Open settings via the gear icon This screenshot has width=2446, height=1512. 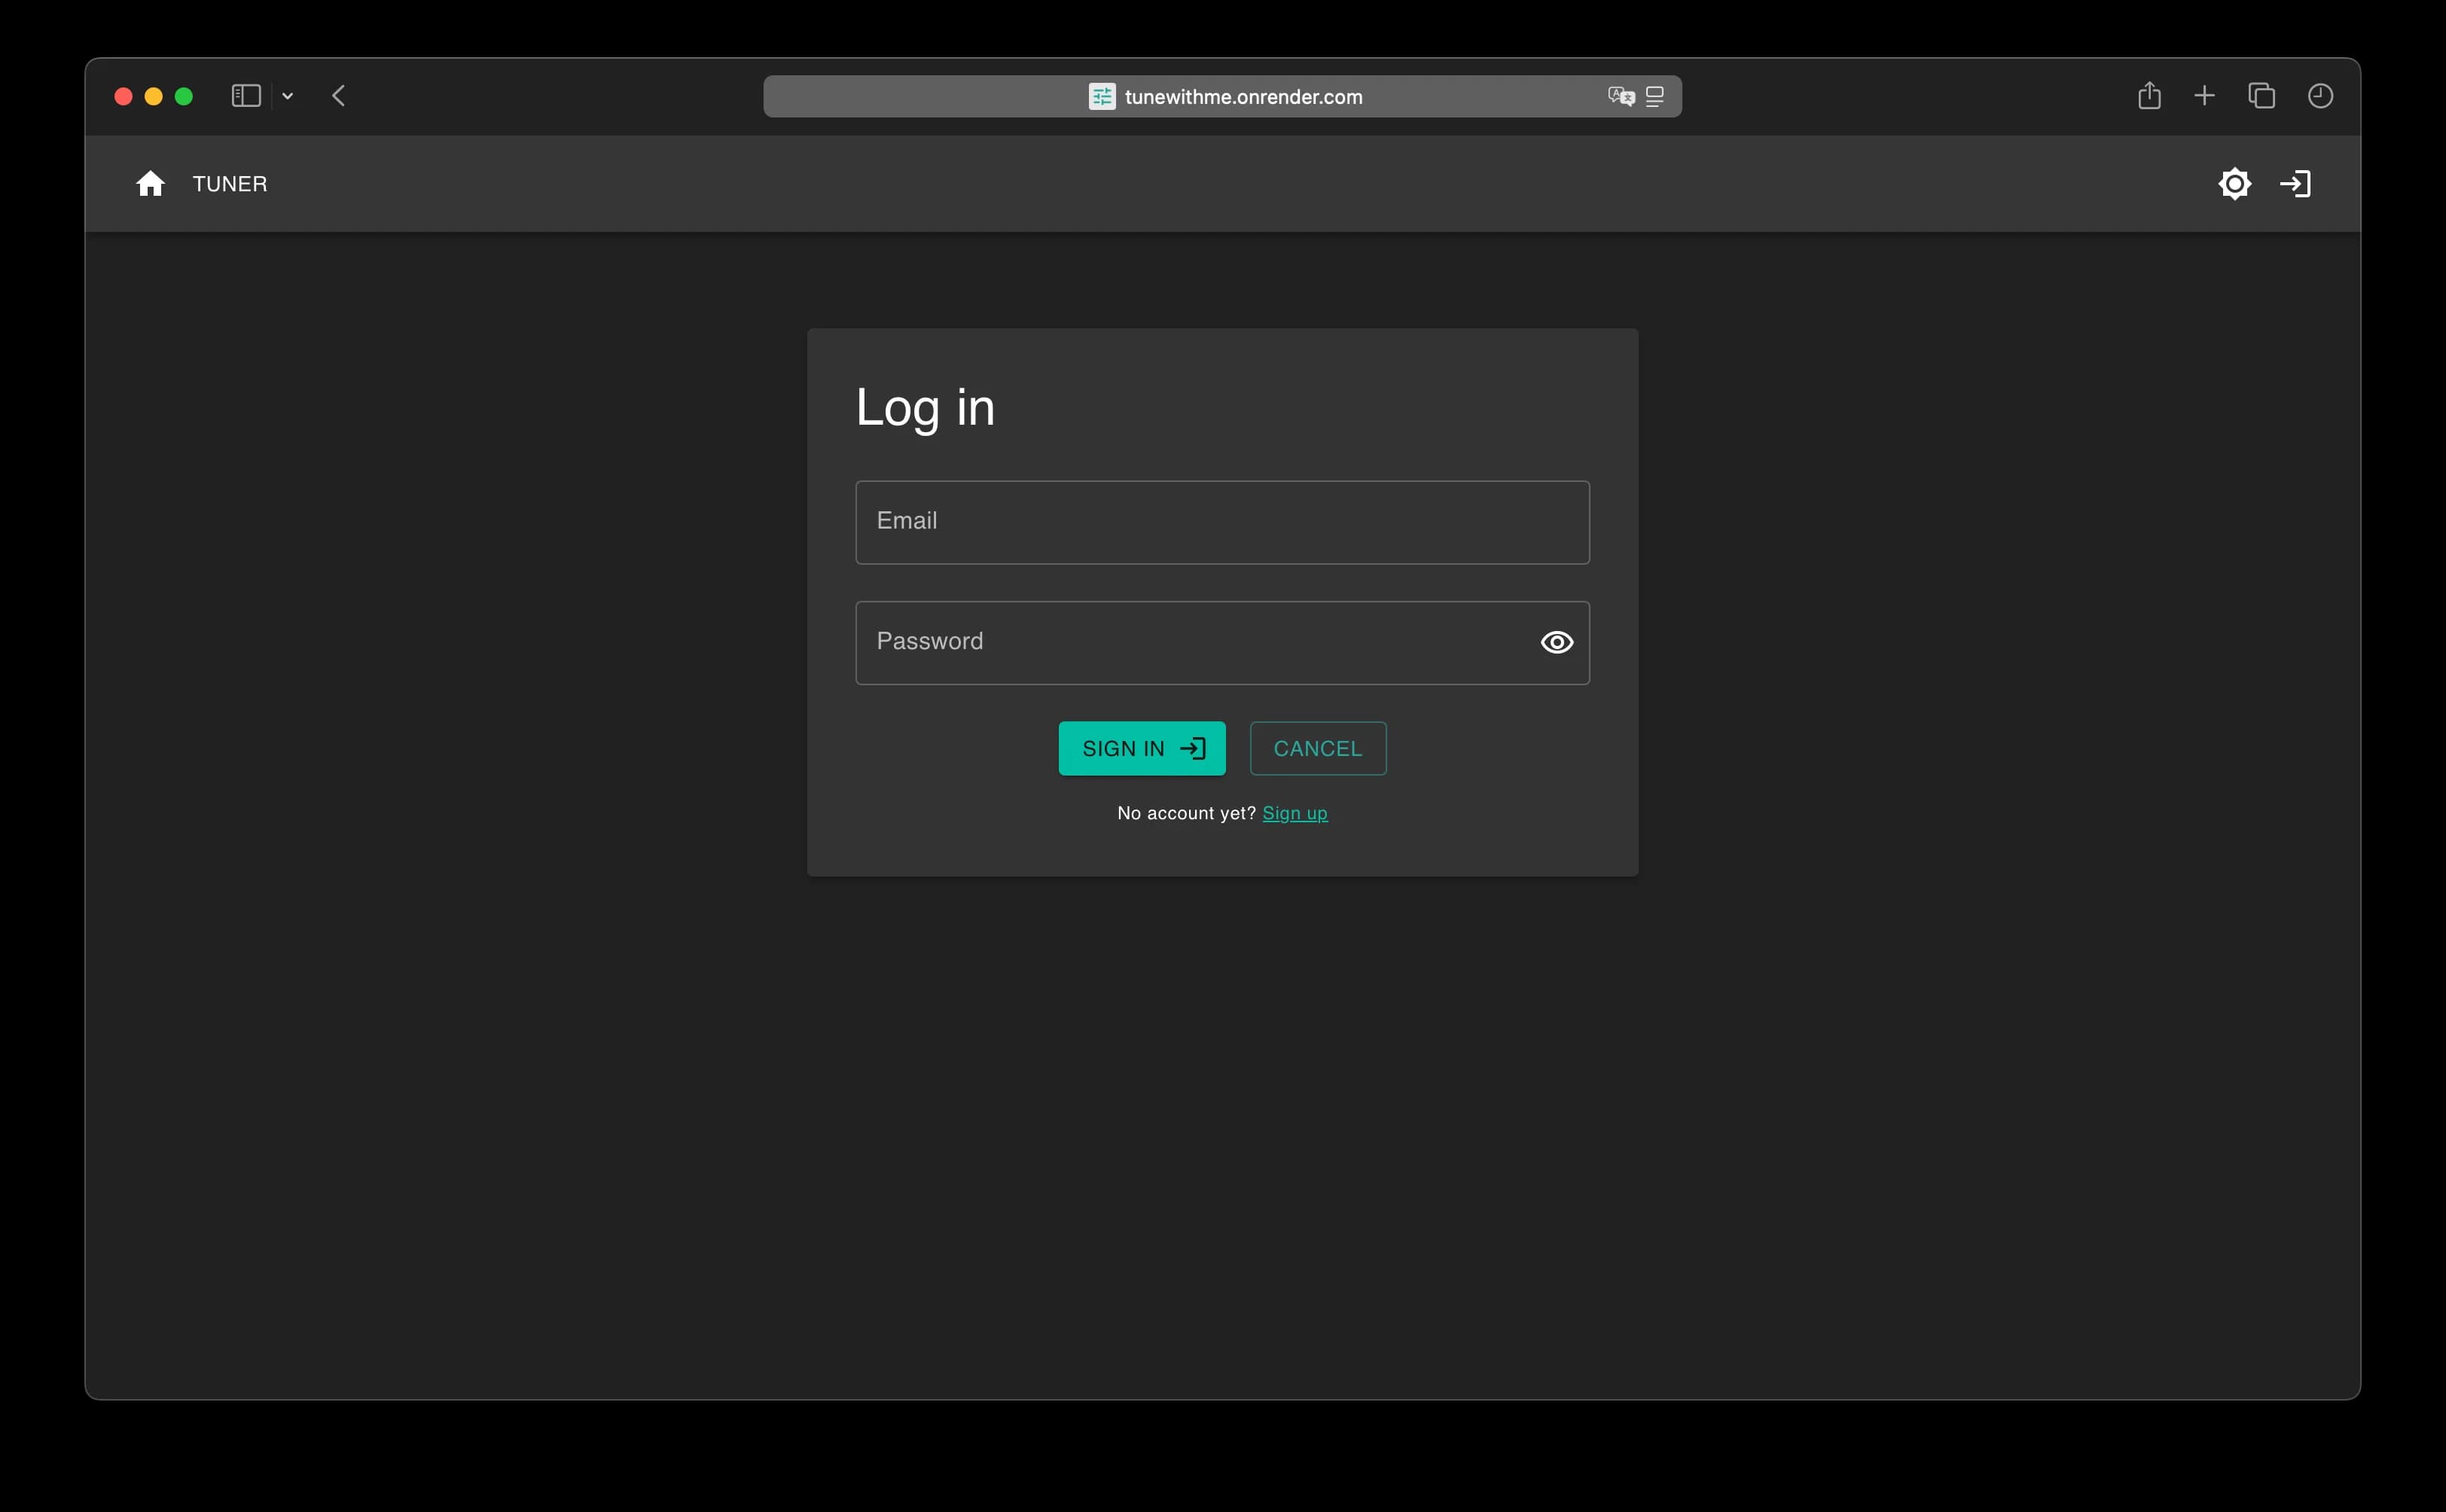coord(2235,183)
